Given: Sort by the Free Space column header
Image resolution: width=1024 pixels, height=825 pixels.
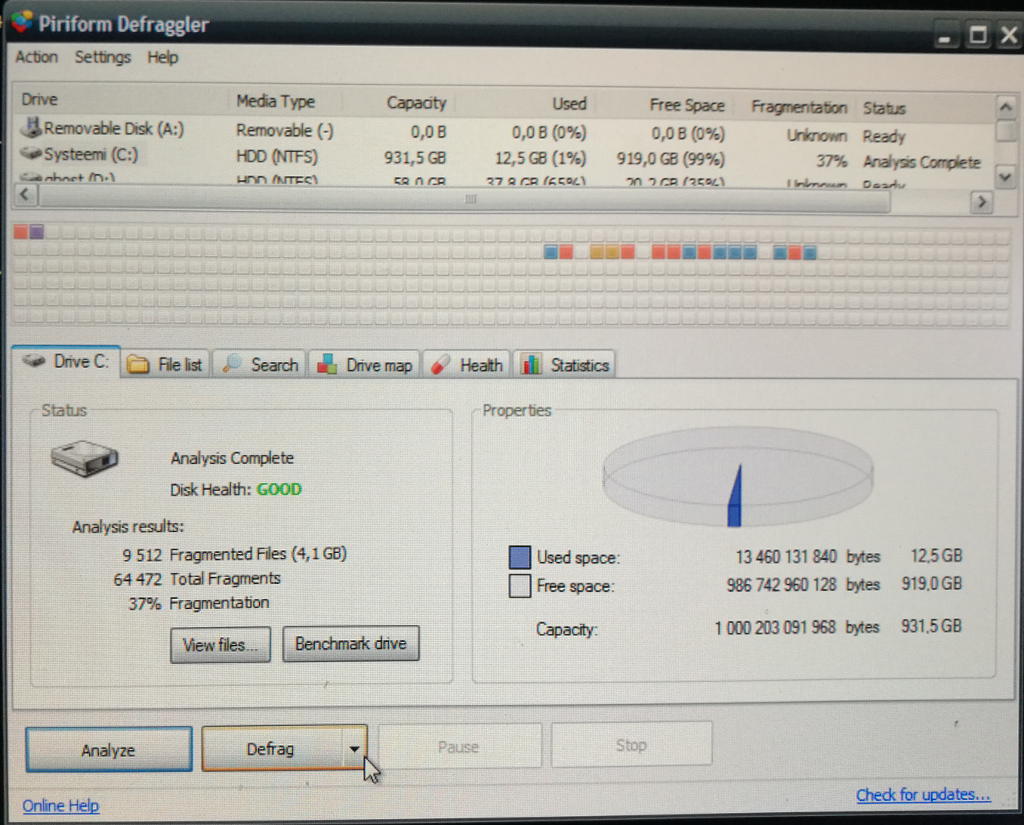Looking at the screenshot, I should 686,105.
